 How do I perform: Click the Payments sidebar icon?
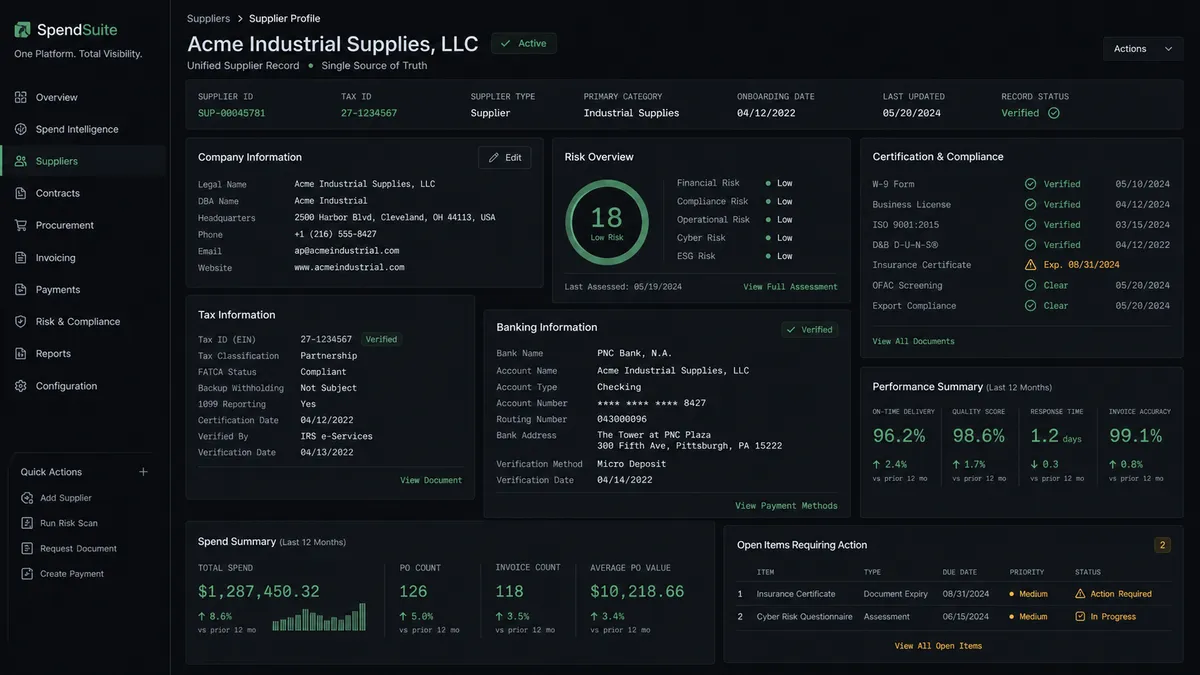point(21,289)
